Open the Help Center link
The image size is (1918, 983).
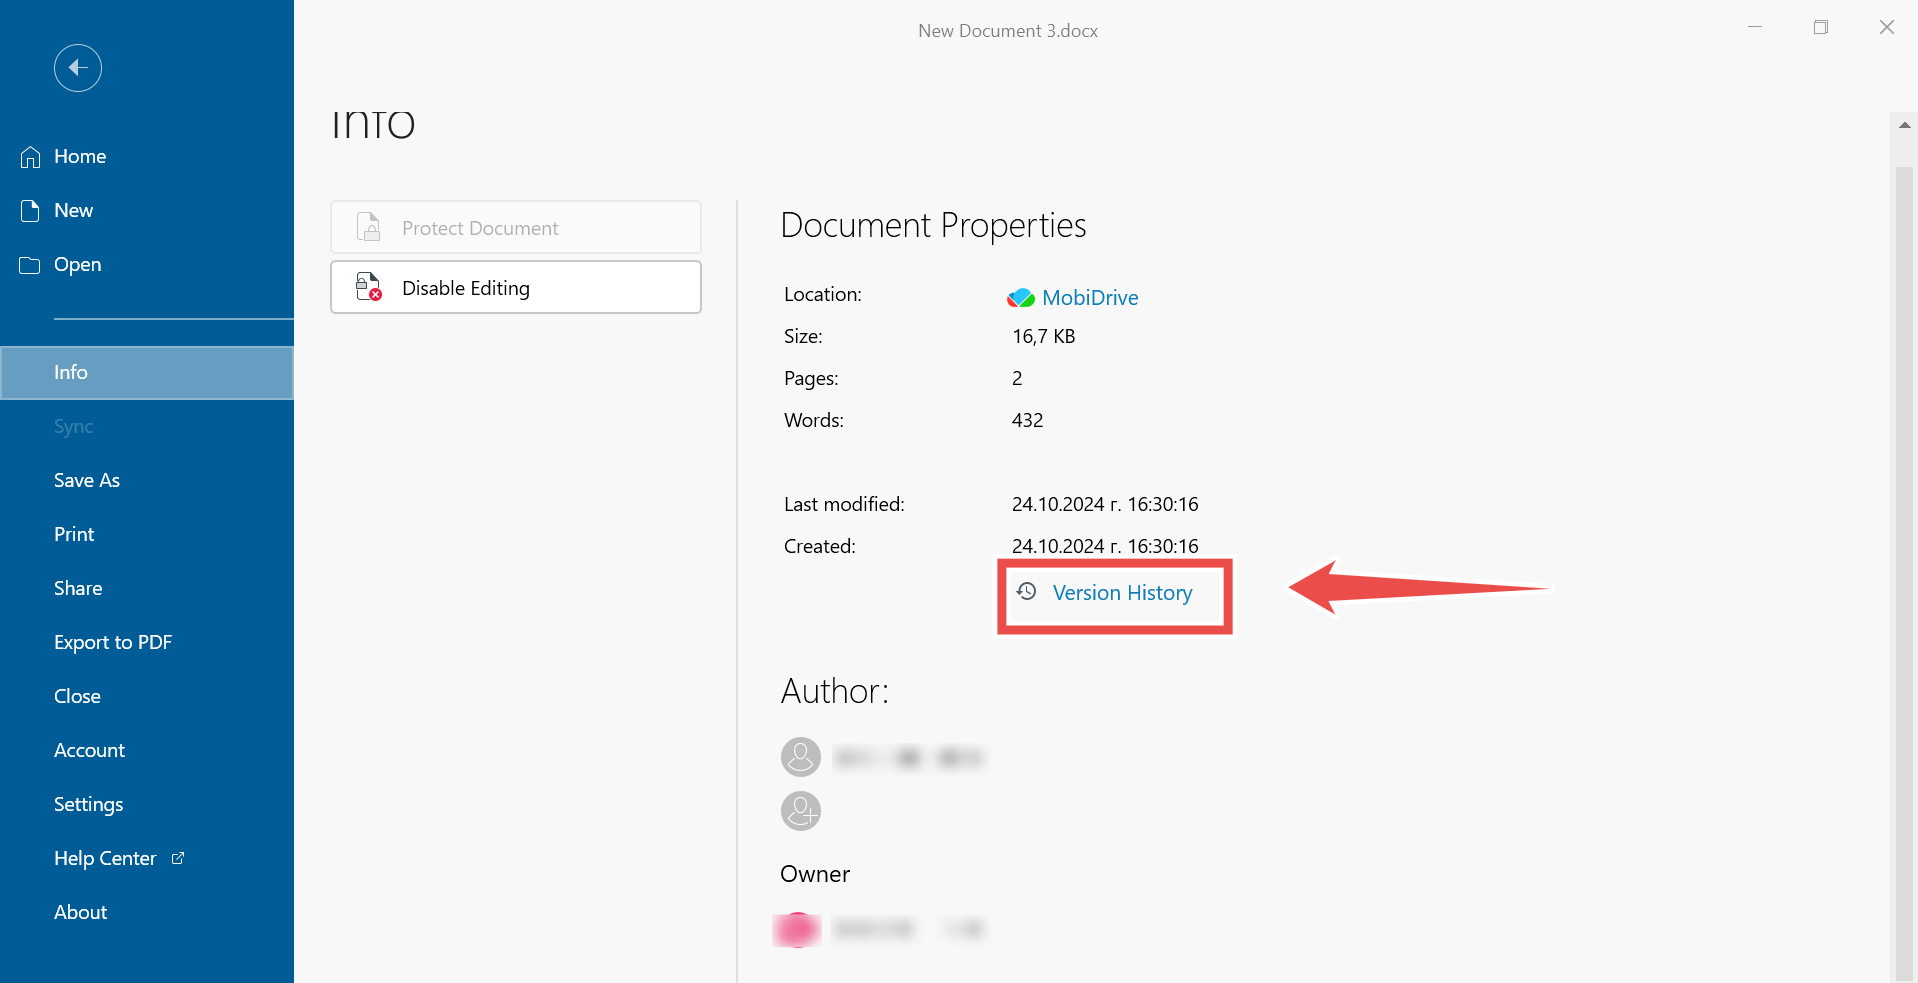coord(147,859)
